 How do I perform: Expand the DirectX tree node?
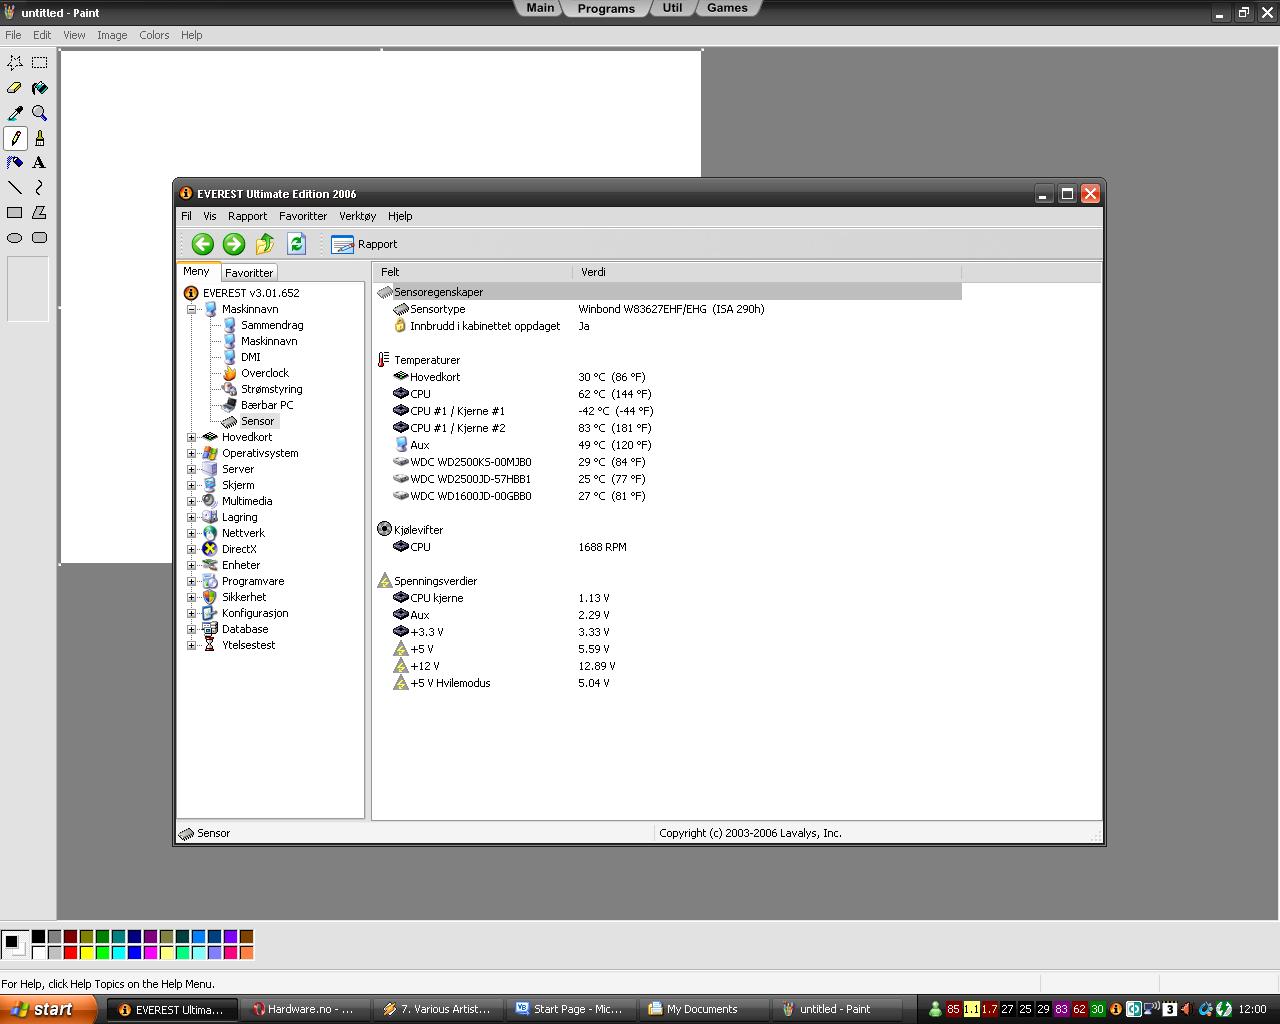[192, 549]
